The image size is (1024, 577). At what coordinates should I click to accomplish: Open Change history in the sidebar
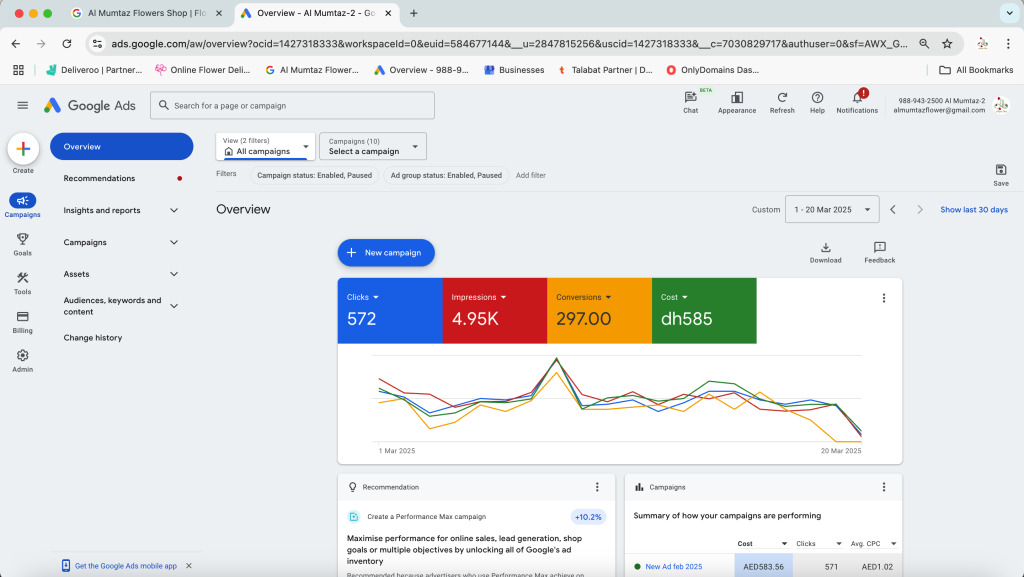click(x=93, y=337)
